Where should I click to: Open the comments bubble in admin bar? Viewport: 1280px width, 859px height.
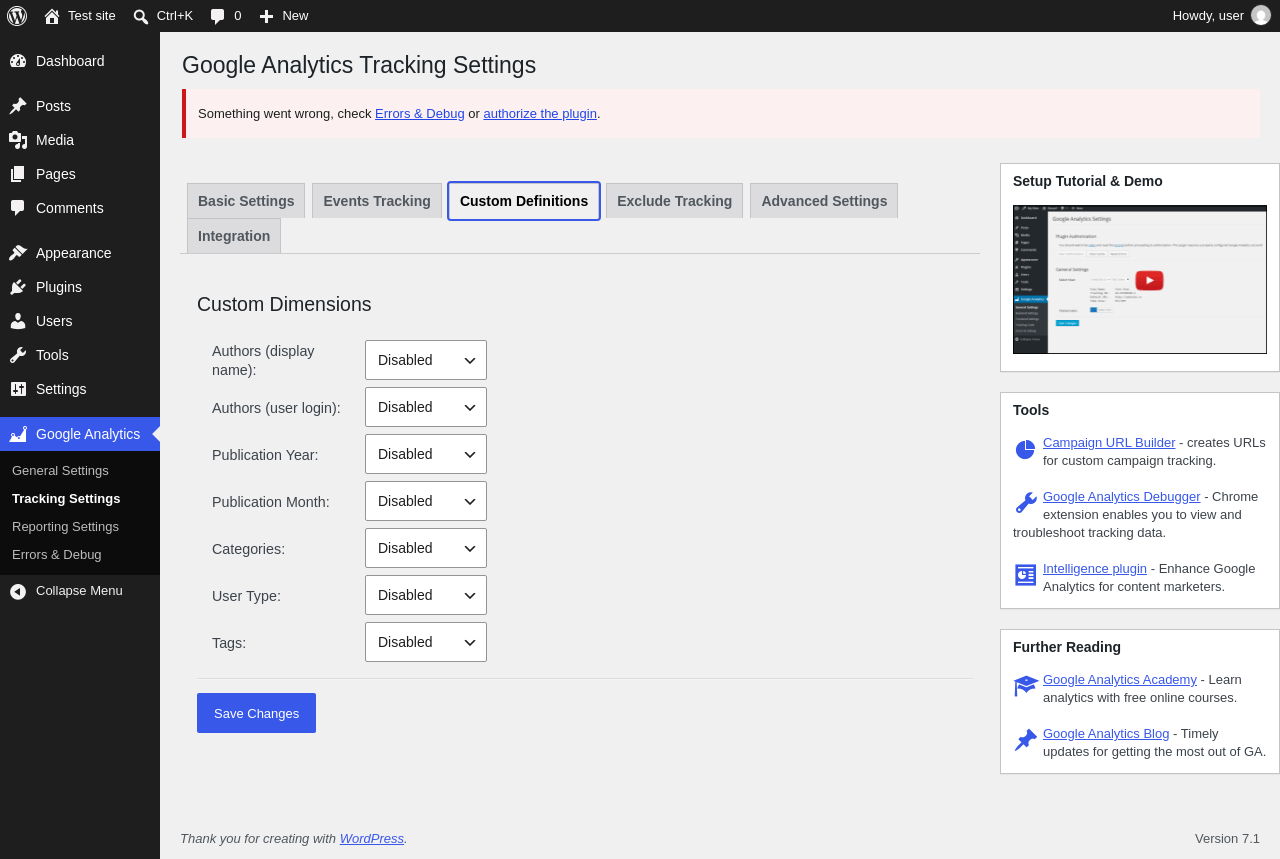click(217, 16)
